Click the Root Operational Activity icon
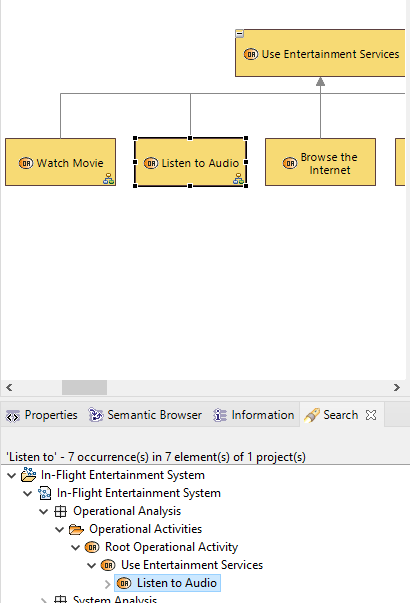 coord(92,547)
